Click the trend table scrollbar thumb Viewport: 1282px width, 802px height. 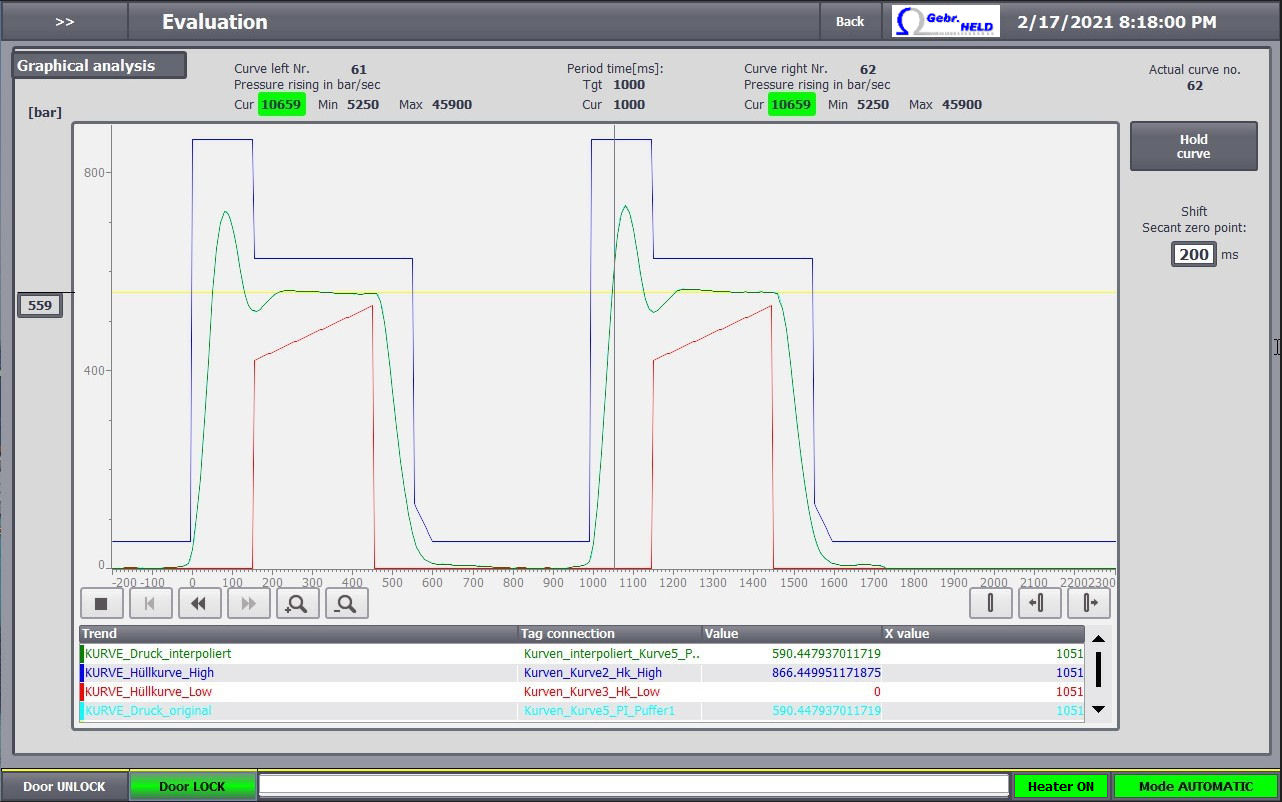[1098, 669]
